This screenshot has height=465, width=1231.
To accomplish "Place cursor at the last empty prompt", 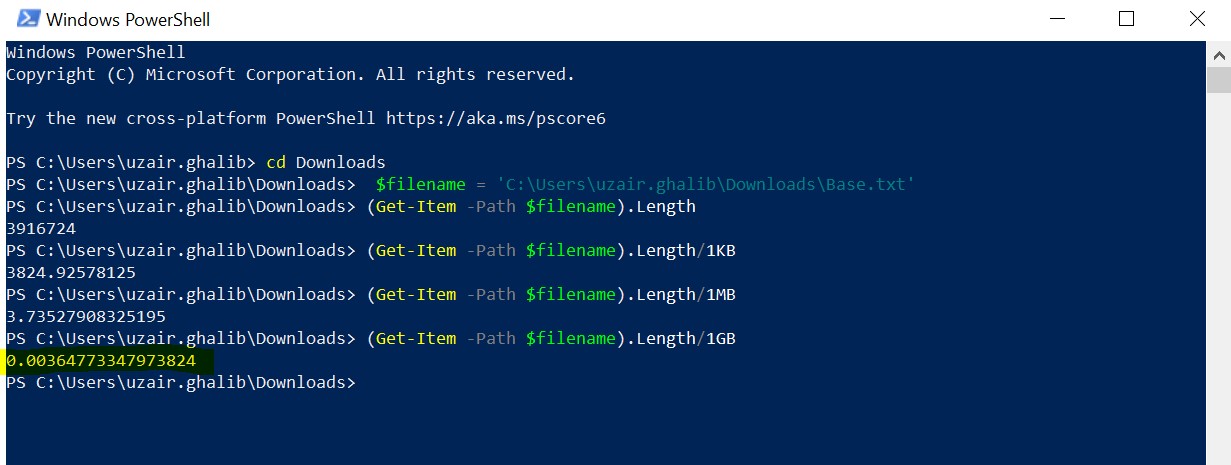I will click(x=362, y=382).
